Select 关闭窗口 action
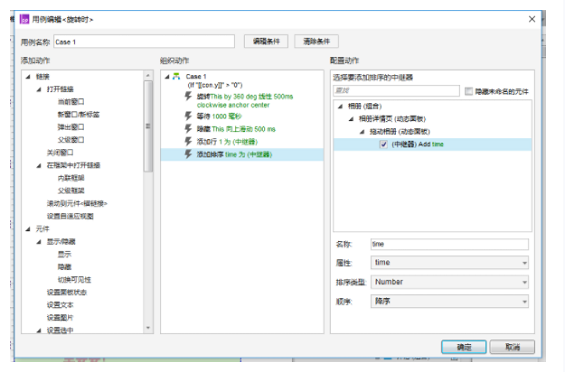The width and height of the screenshot is (565, 372). pos(59,152)
